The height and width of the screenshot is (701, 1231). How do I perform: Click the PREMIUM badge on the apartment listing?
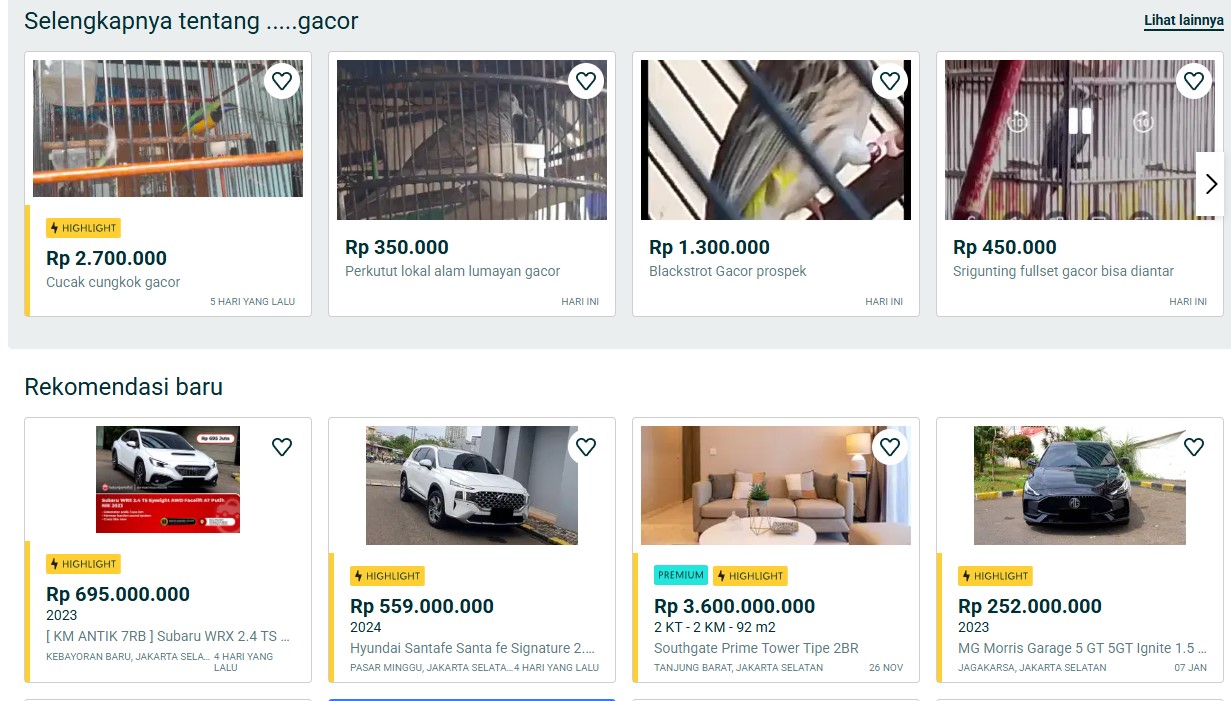tap(680, 575)
